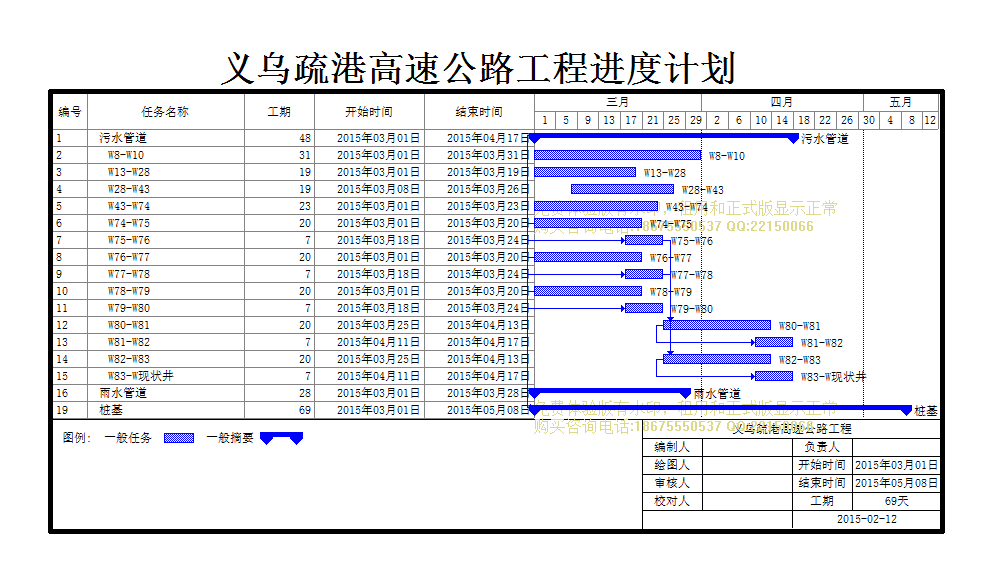This screenshot has height=580, width=991.
Task: Click day 12 in the May timescale
Action: [930, 120]
